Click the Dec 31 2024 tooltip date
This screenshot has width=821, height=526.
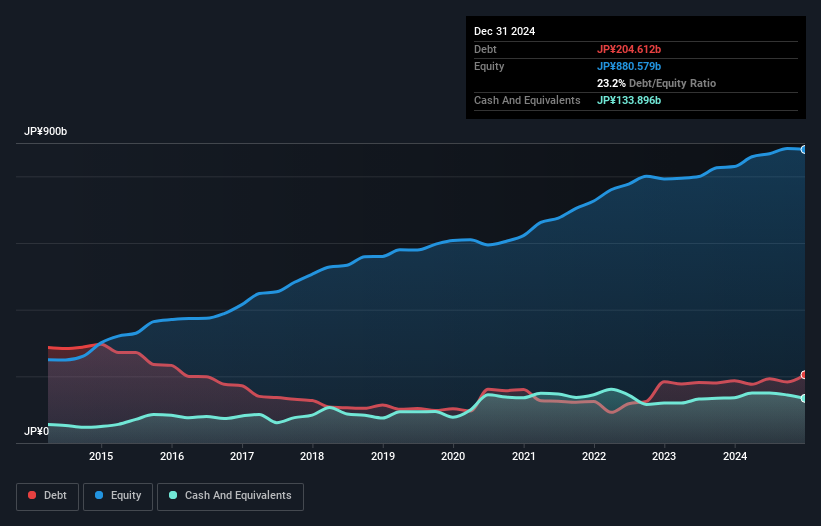coord(504,31)
